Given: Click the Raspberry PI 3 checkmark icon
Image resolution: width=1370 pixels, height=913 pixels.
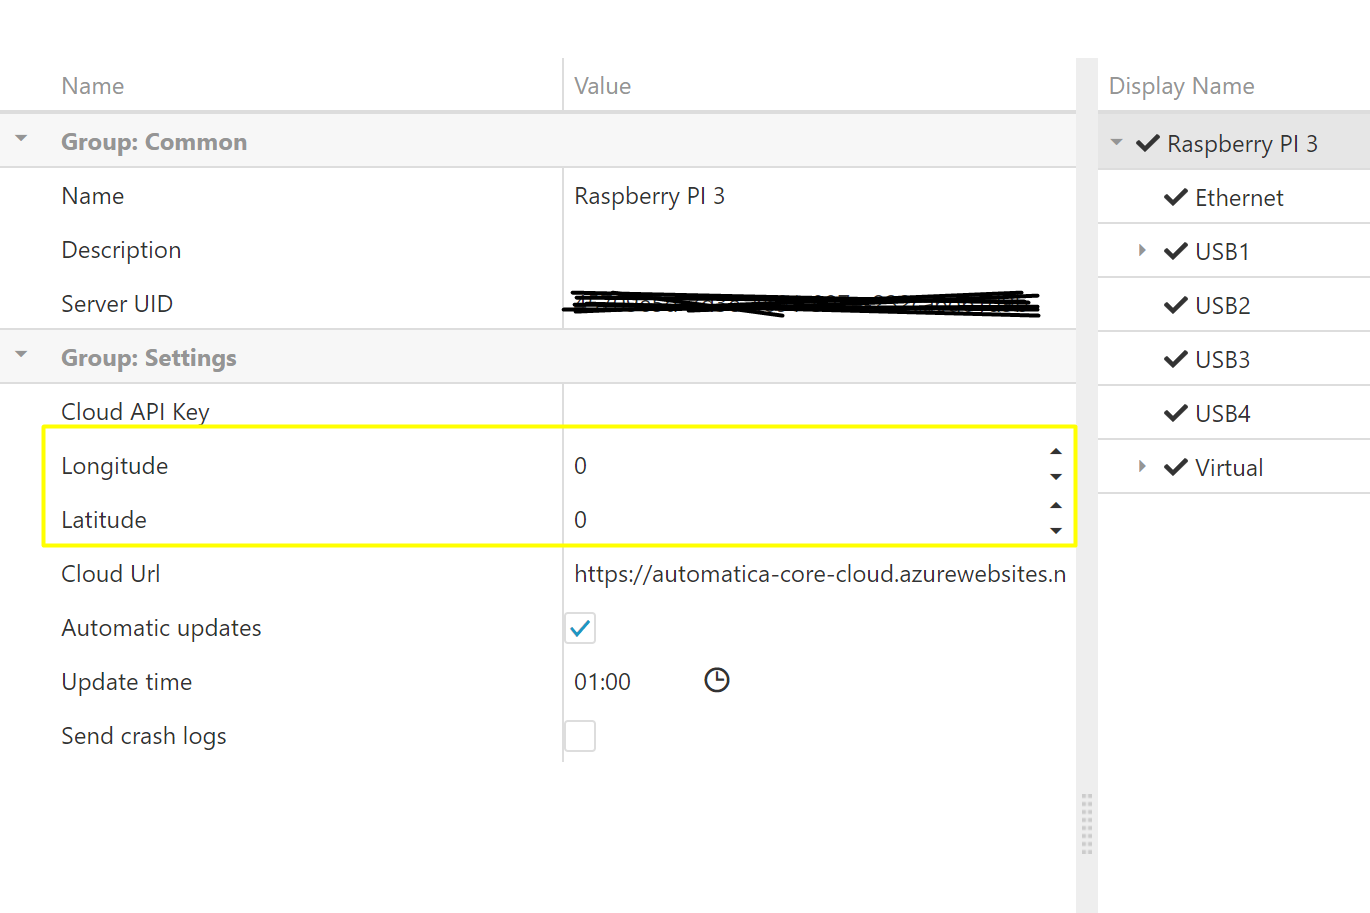Looking at the screenshot, I should (1148, 143).
